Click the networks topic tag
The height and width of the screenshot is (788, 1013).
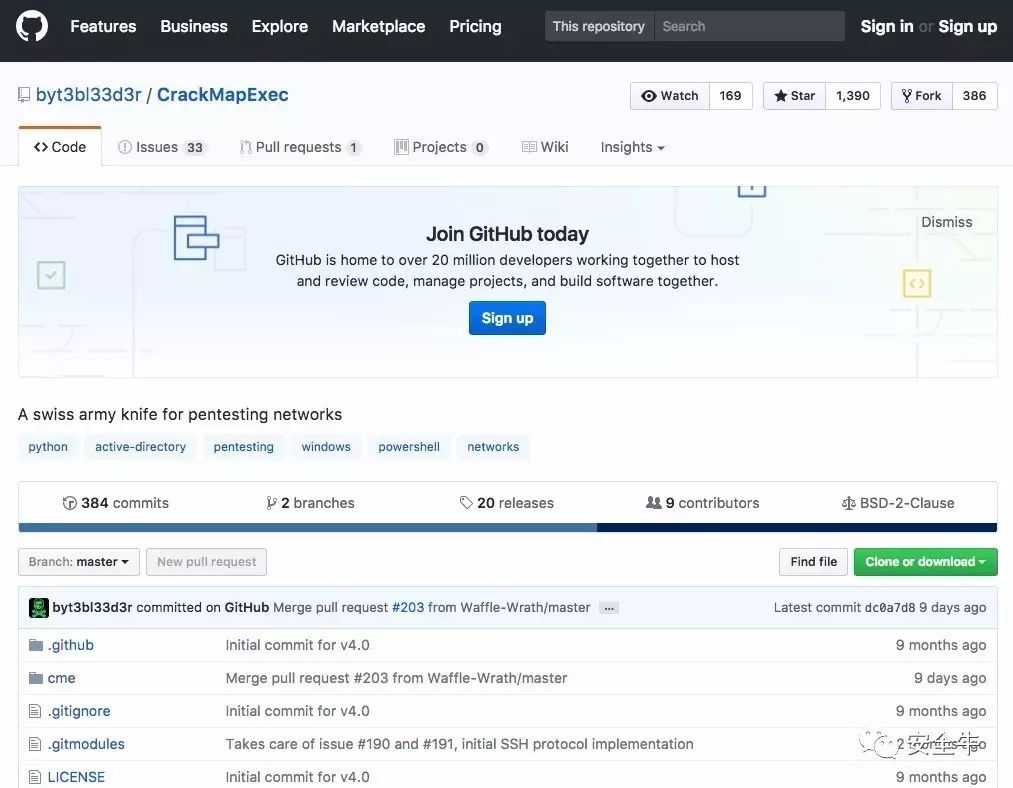point(493,447)
